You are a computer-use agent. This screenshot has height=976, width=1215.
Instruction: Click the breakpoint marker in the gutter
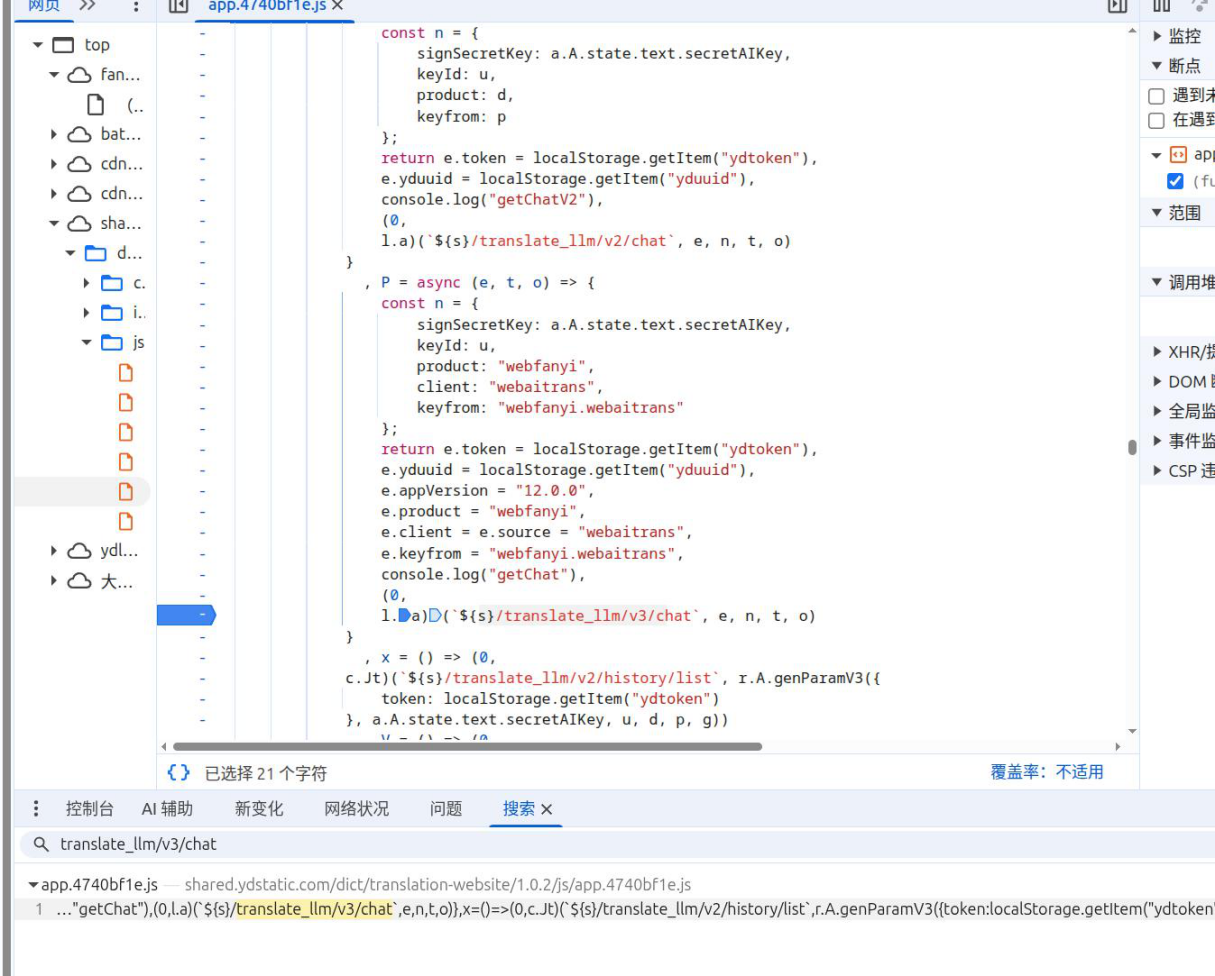(186, 615)
